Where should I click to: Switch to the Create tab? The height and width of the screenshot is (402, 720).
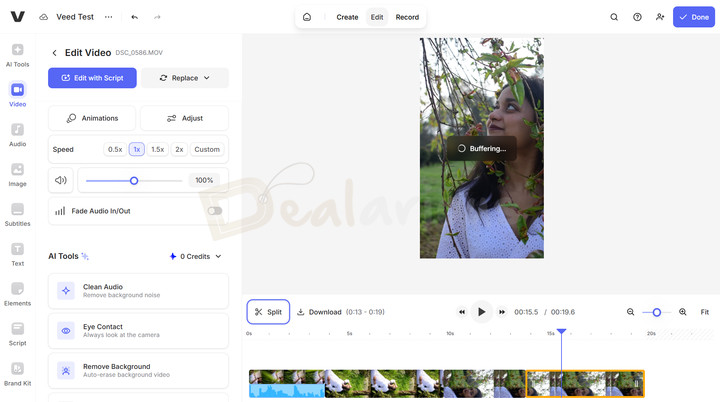coord(347,17)
